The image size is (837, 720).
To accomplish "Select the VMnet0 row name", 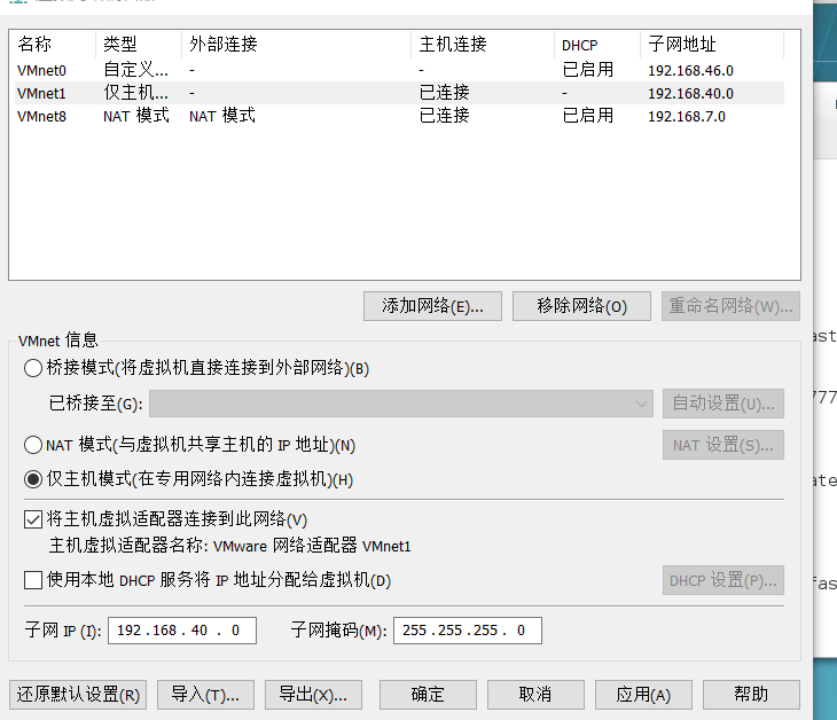I will (42, 70).
